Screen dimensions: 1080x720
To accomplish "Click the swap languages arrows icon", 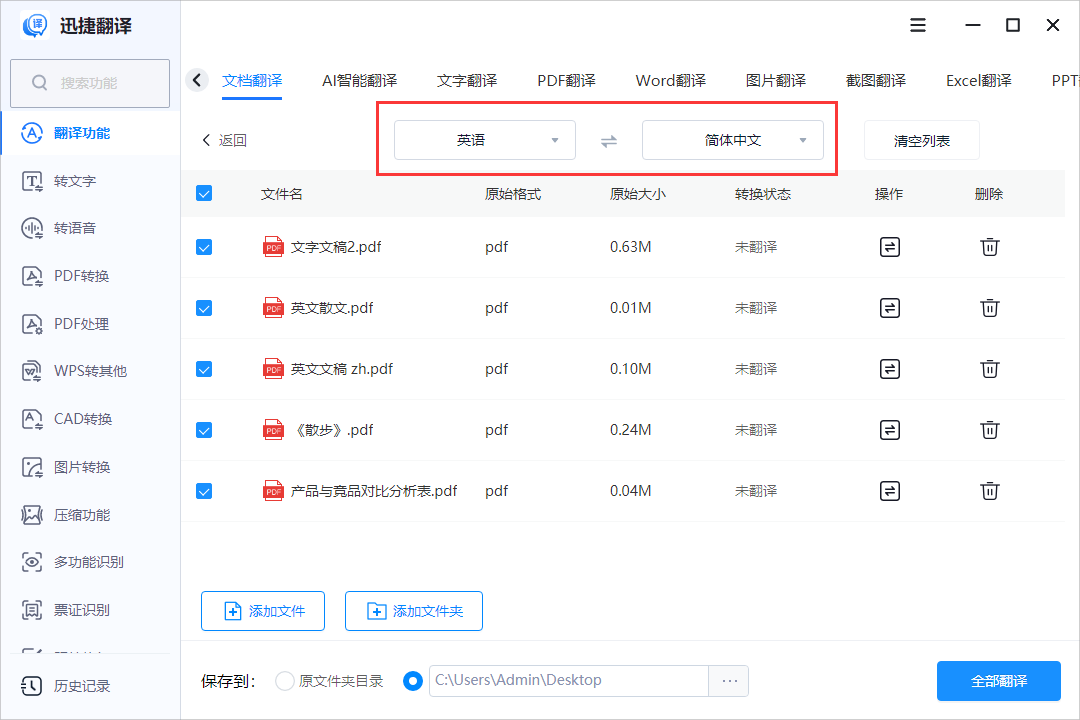I will click(x=609, y=141).
